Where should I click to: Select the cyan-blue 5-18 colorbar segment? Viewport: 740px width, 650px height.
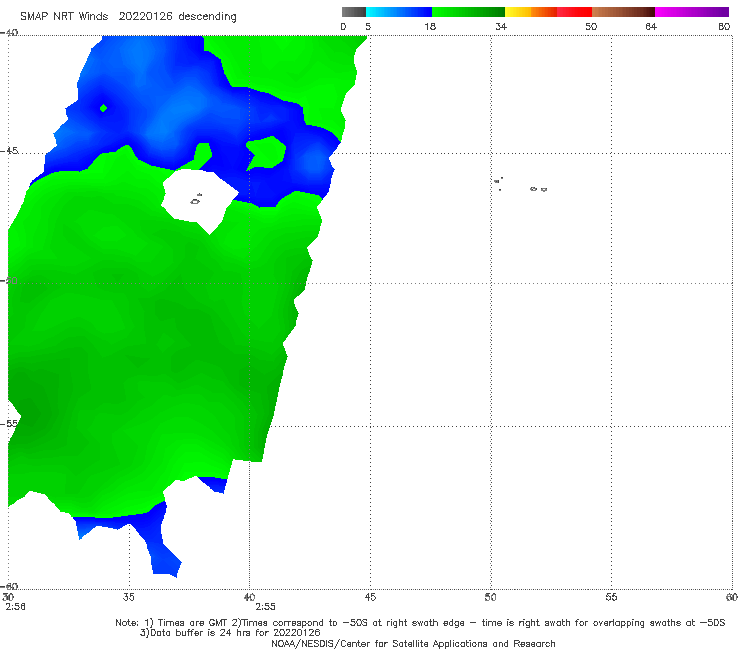(399, 12)
